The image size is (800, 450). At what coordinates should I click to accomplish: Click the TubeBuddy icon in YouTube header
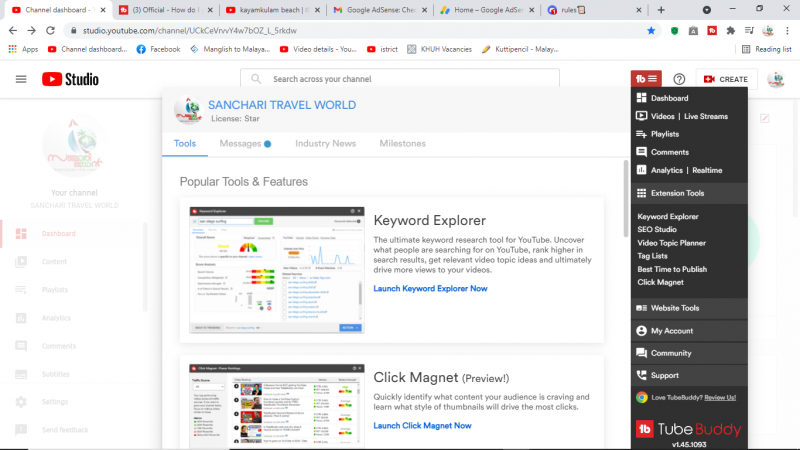point(646,79)
